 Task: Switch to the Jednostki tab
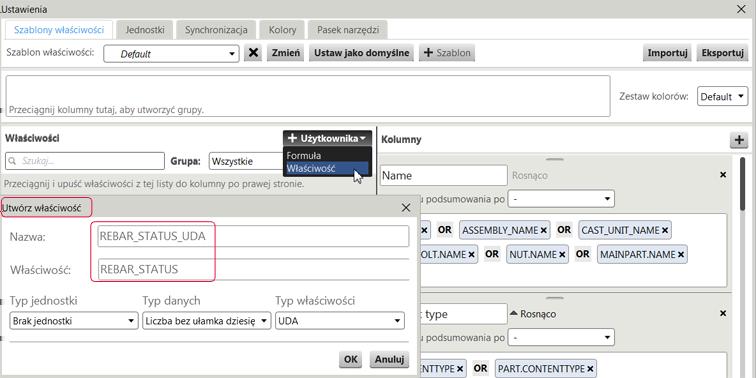[145, 30]
